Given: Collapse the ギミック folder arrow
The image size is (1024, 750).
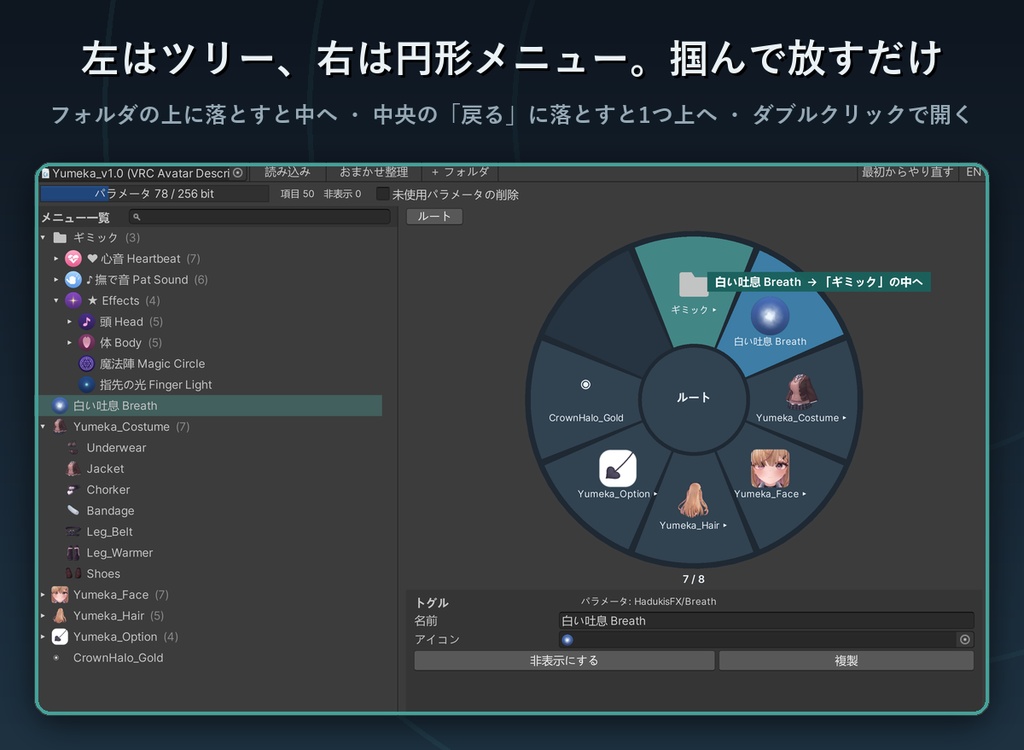Looking at the screenshot, I should pyautogui.click(x=43, y=237).
